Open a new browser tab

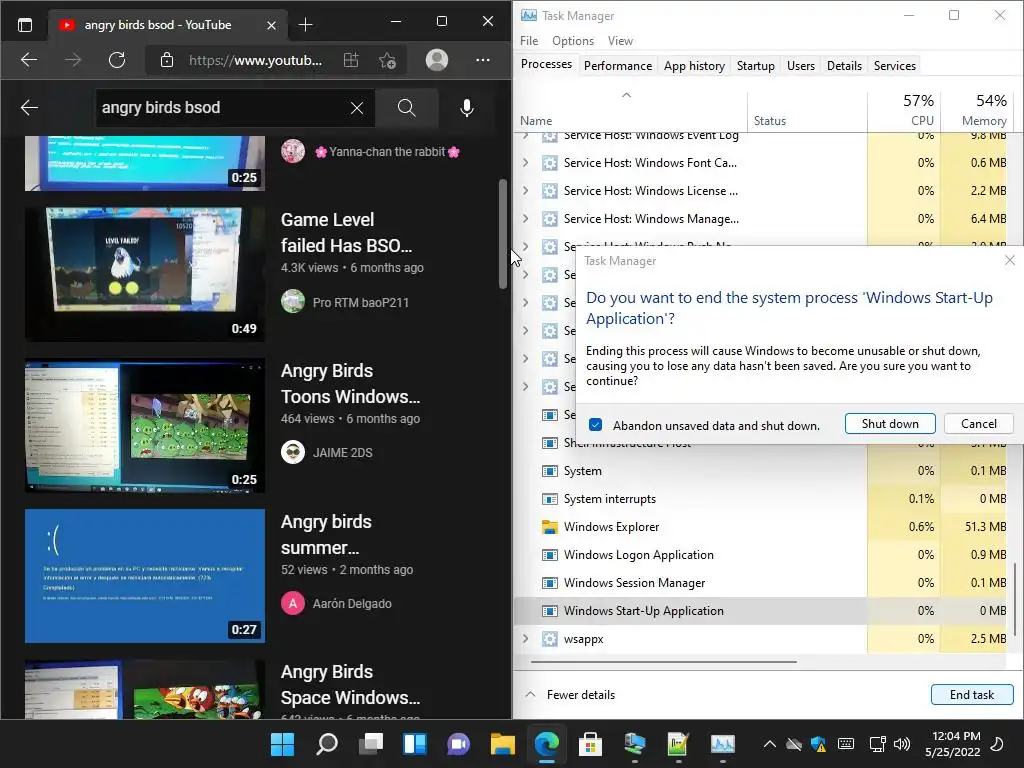pyautogui.click(x=305, y=25)
